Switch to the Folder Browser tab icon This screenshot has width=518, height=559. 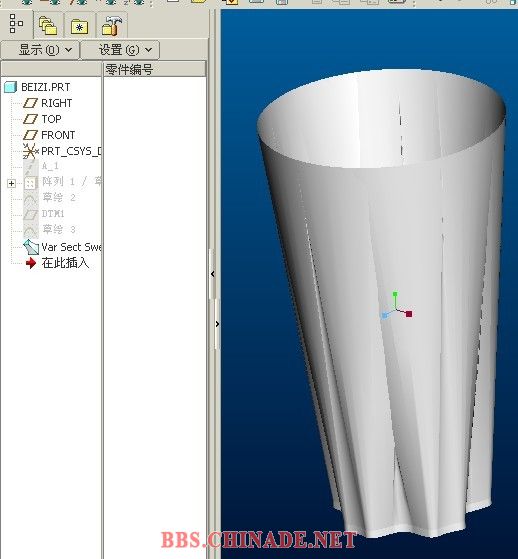[48, 26]
